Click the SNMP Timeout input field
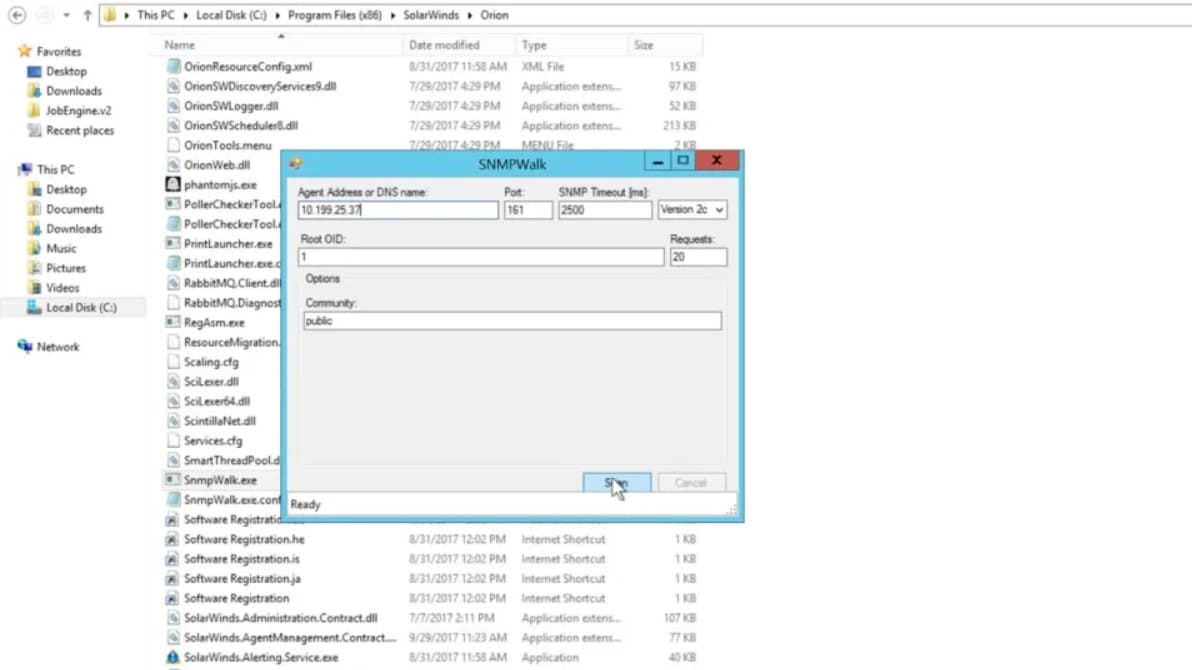The width and height of the screenshot is (1192, 670). point(604,210)
